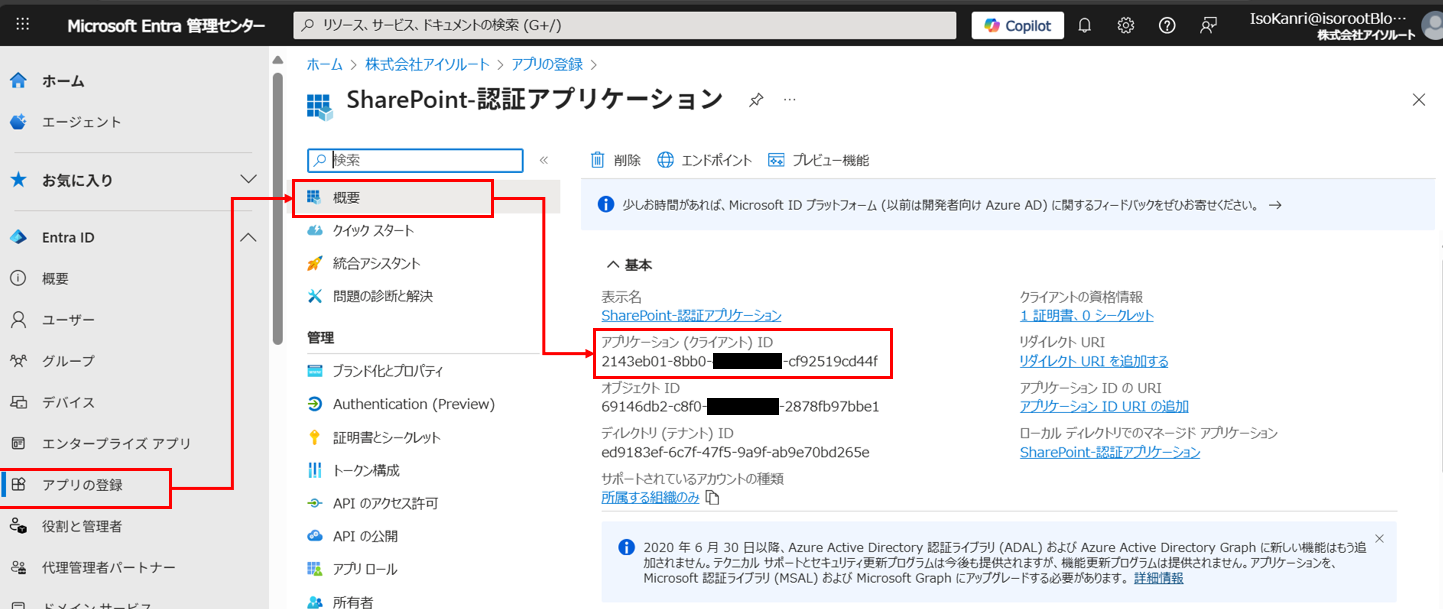Screen dimensions: 1443x609
Task: Open notifications bell icon
Action: coord(1084,26)
